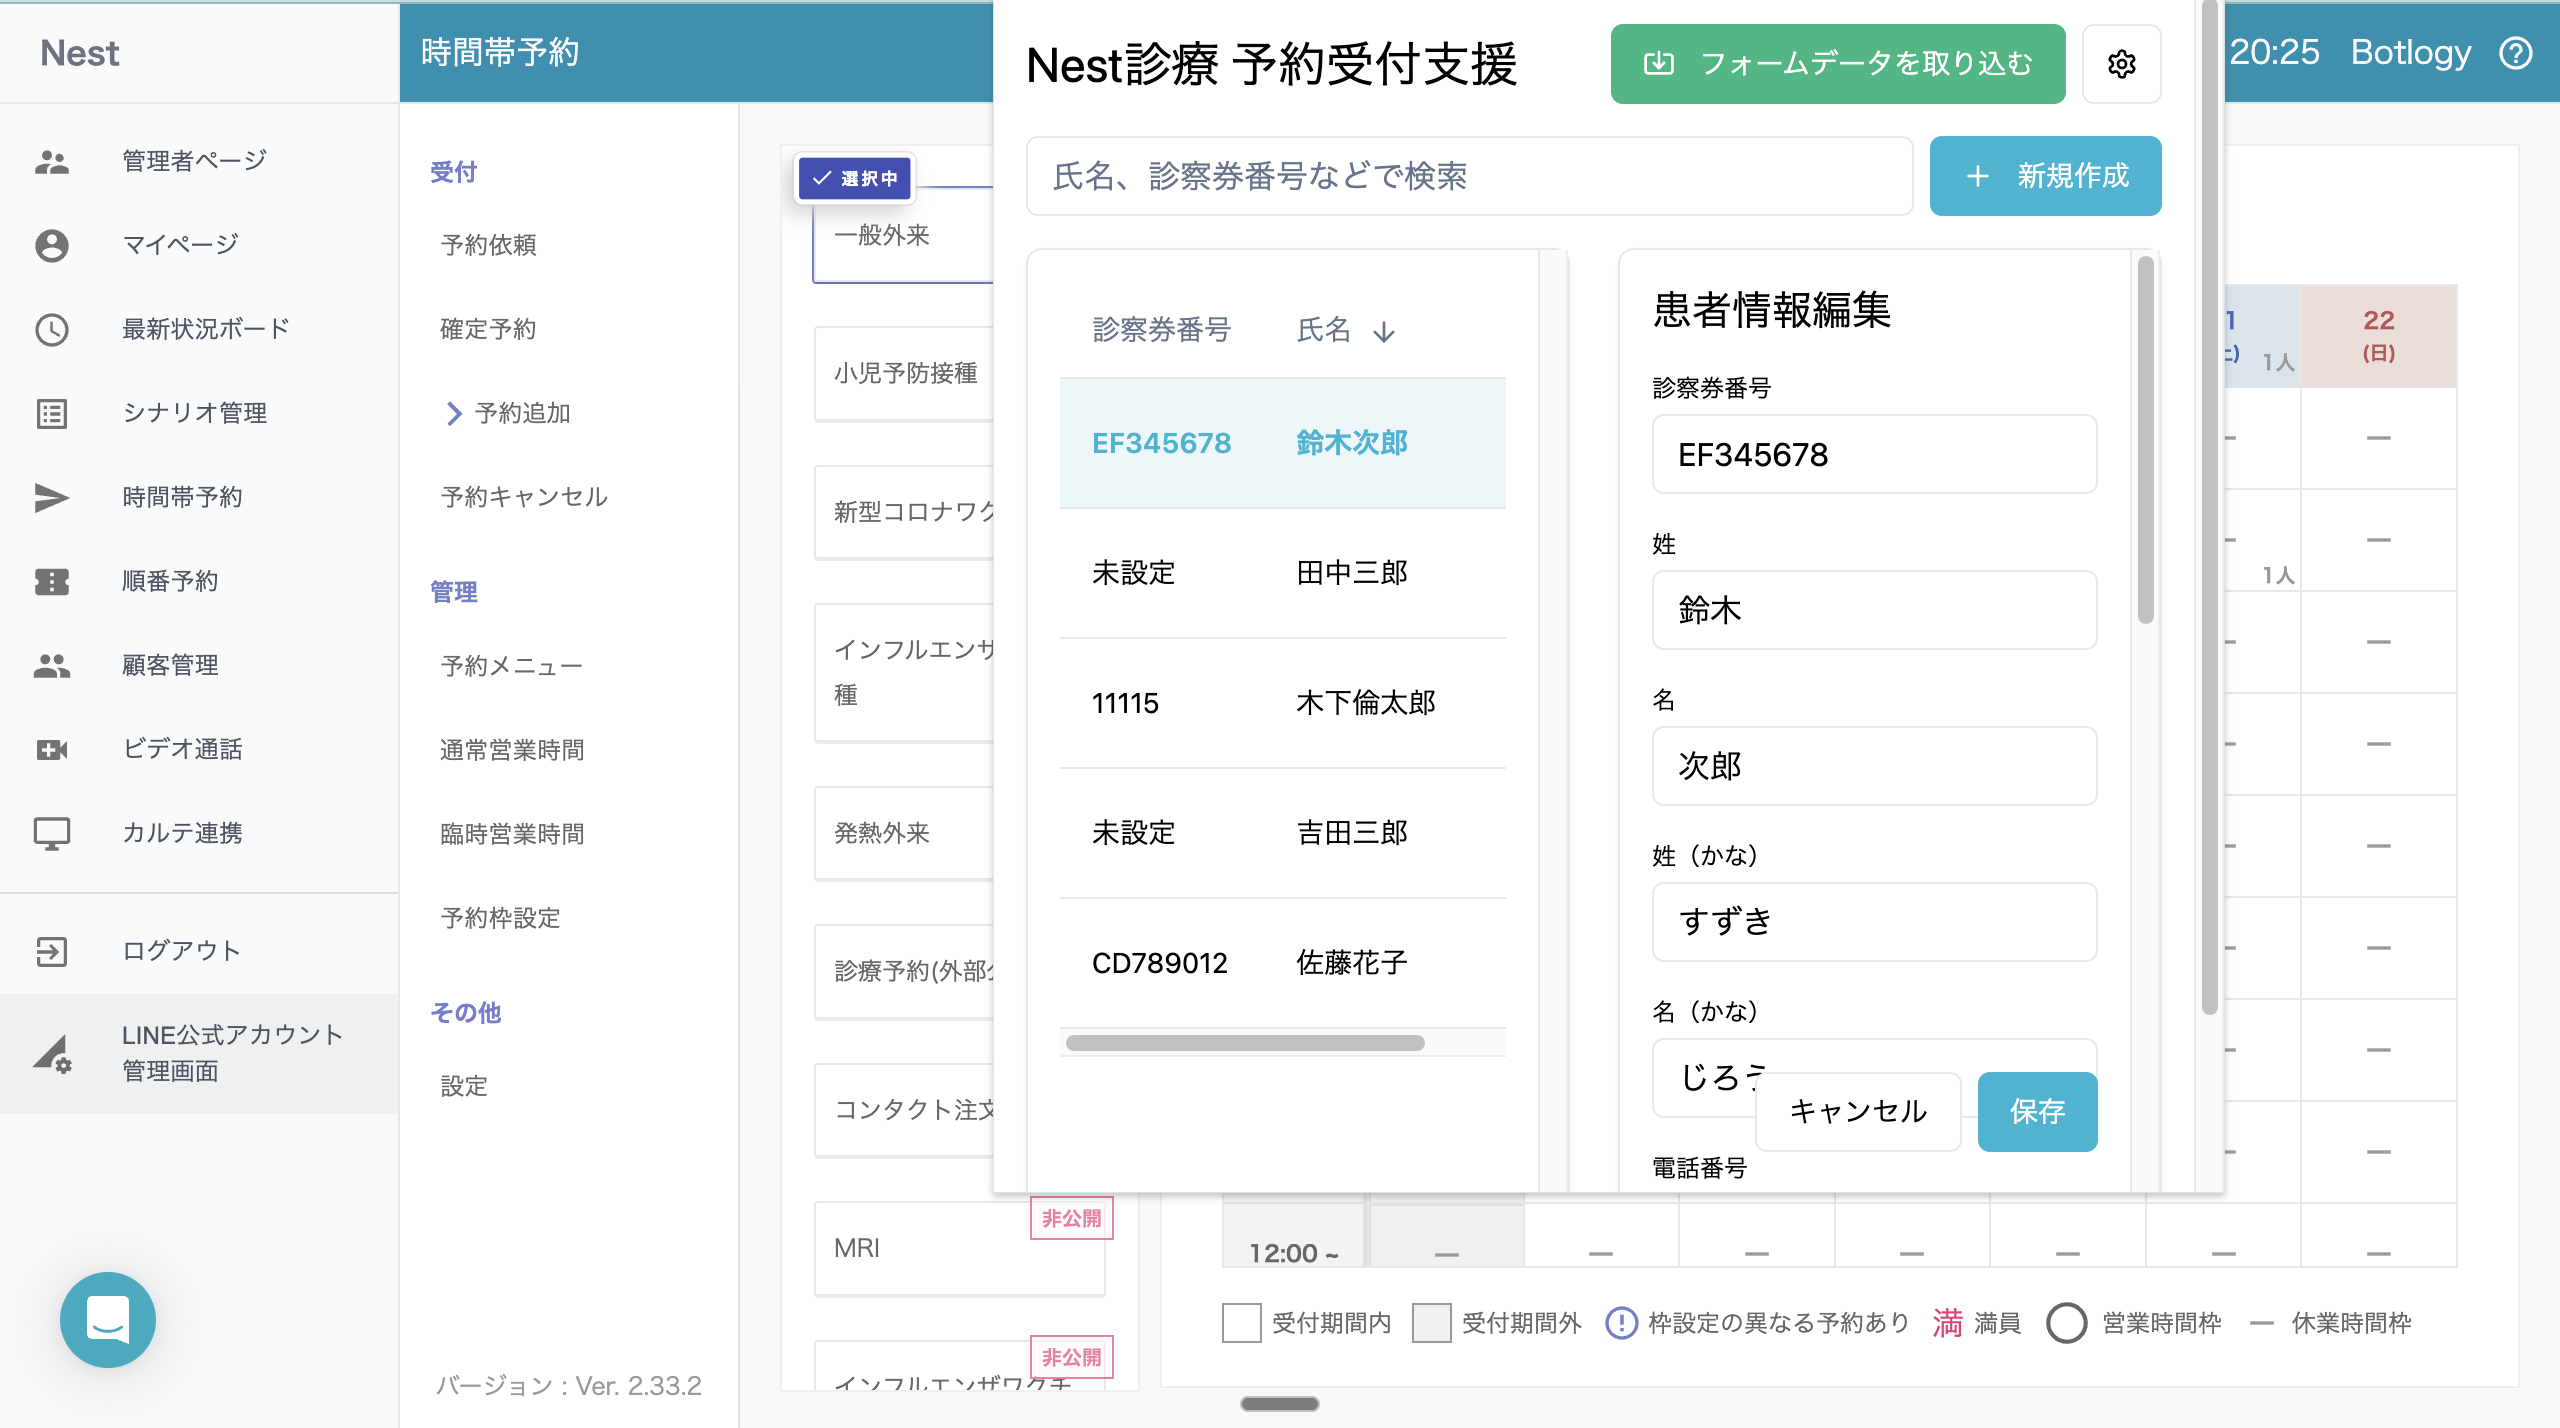Viewport: 2560px width, 1428px height.
Task: Click the ログアウト exit icon
Action: pos(52,951)
